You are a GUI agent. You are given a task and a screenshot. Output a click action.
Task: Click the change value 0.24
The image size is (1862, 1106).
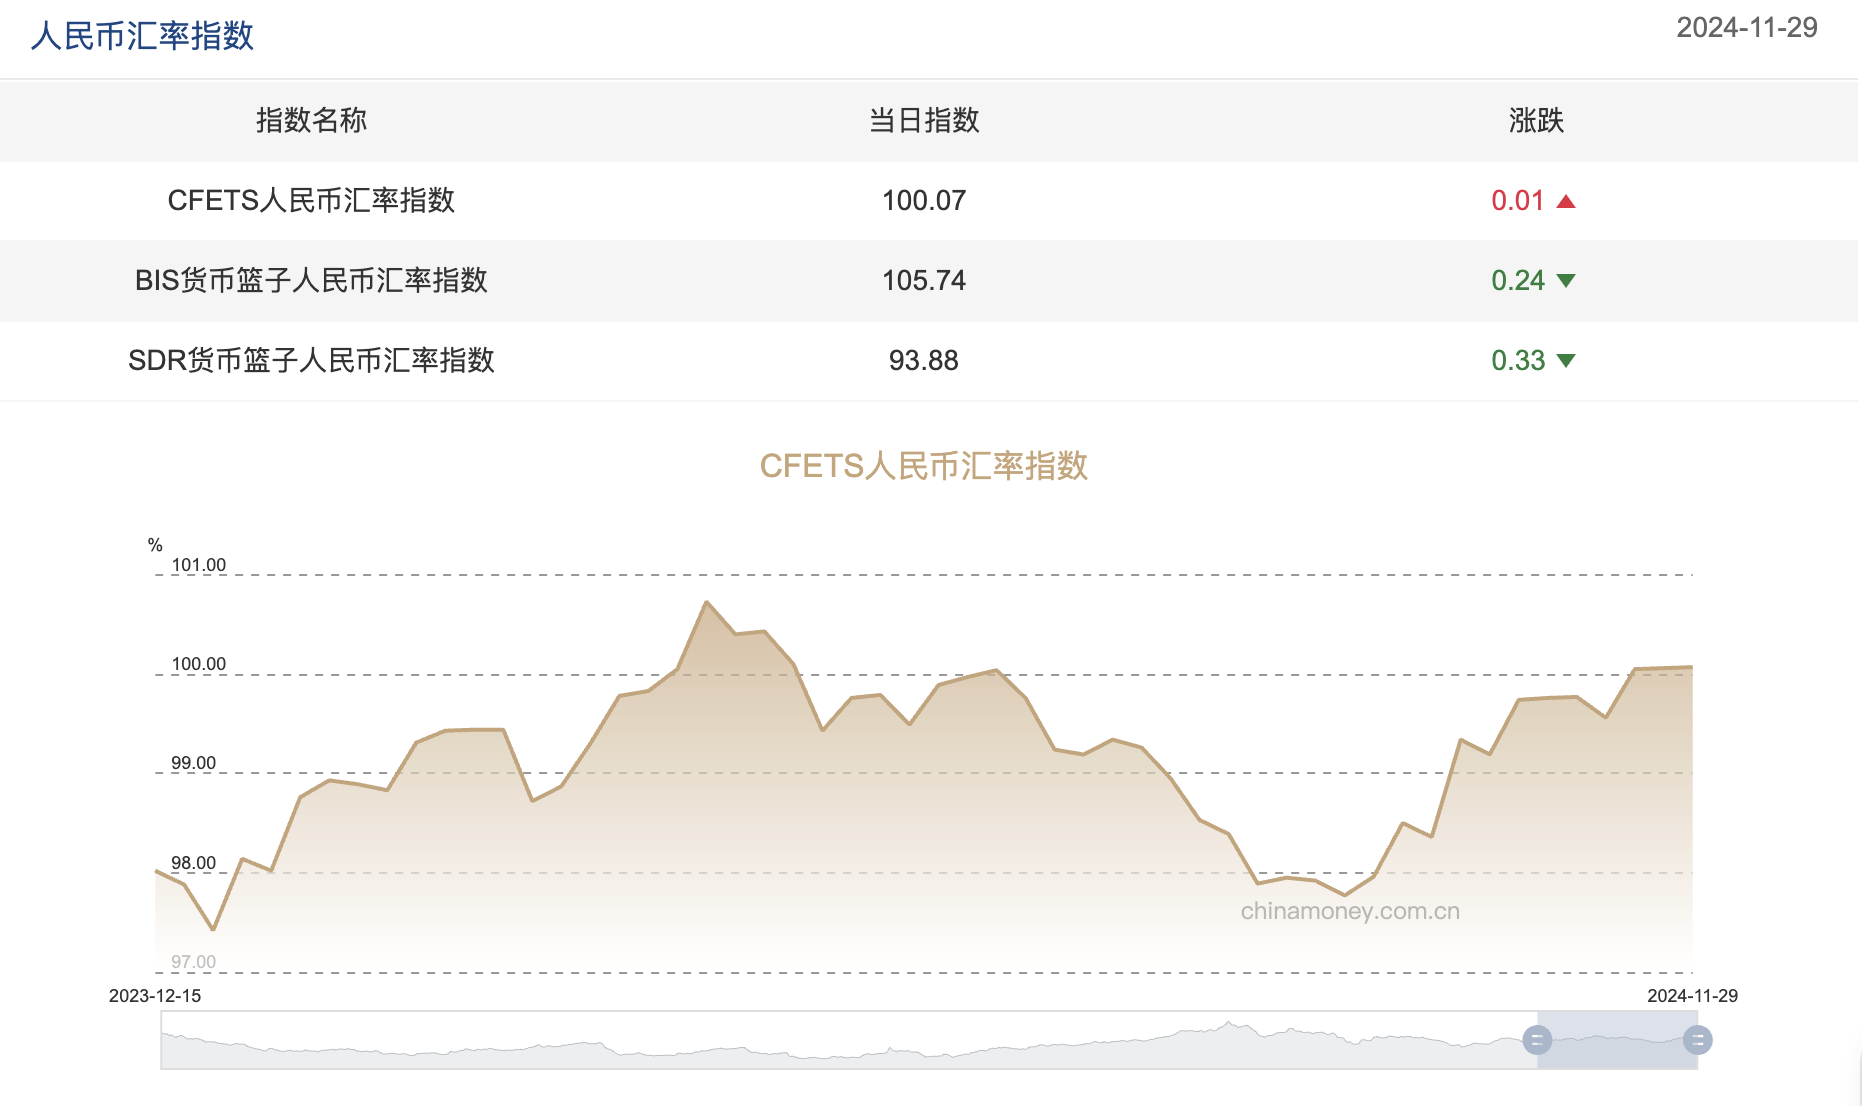point(1518,280)
